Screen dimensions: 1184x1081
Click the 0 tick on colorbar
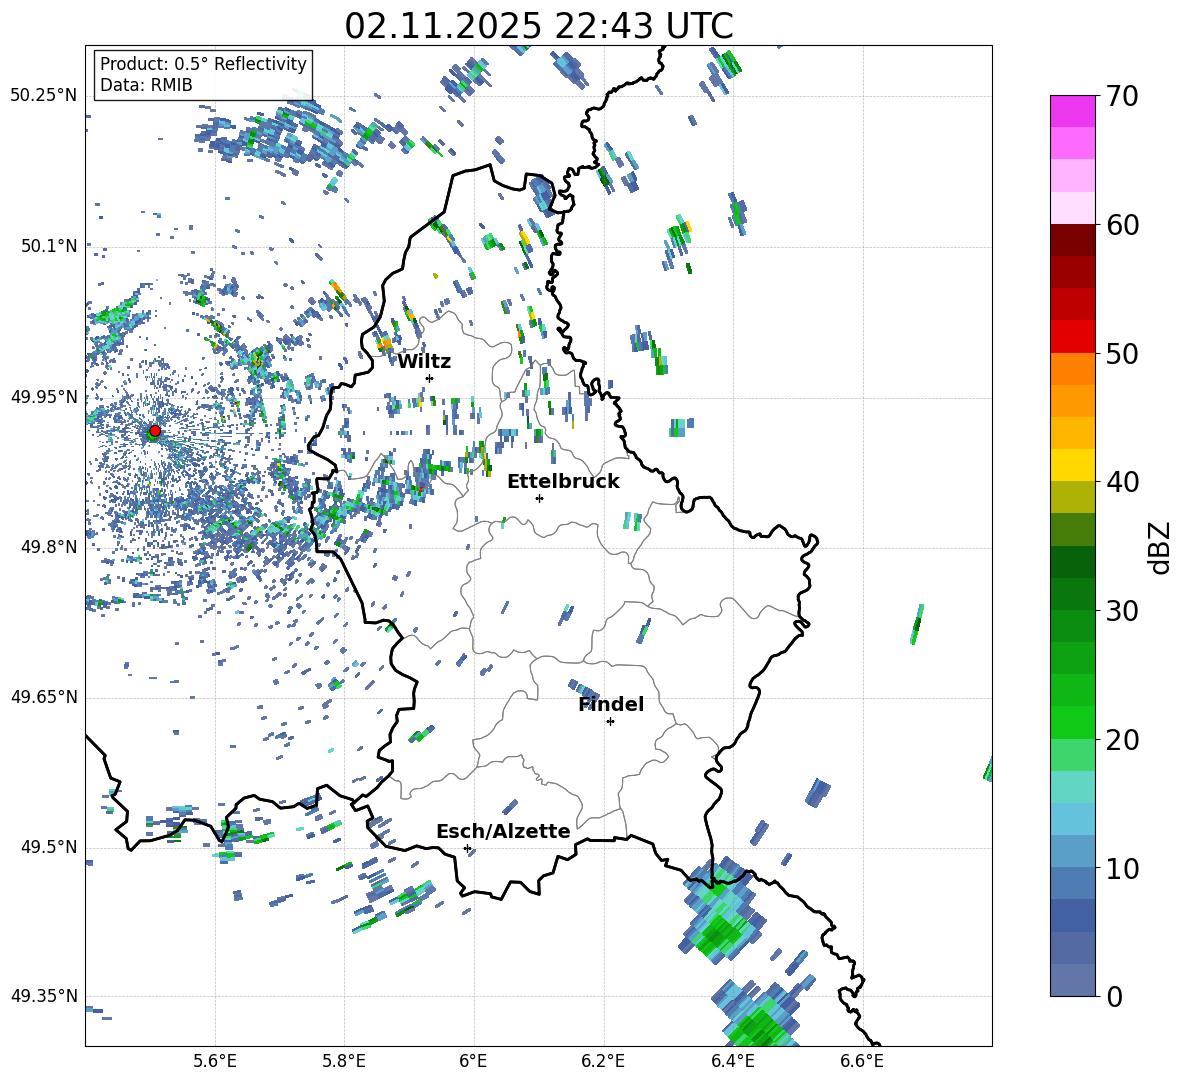(x=1114, y=997)
